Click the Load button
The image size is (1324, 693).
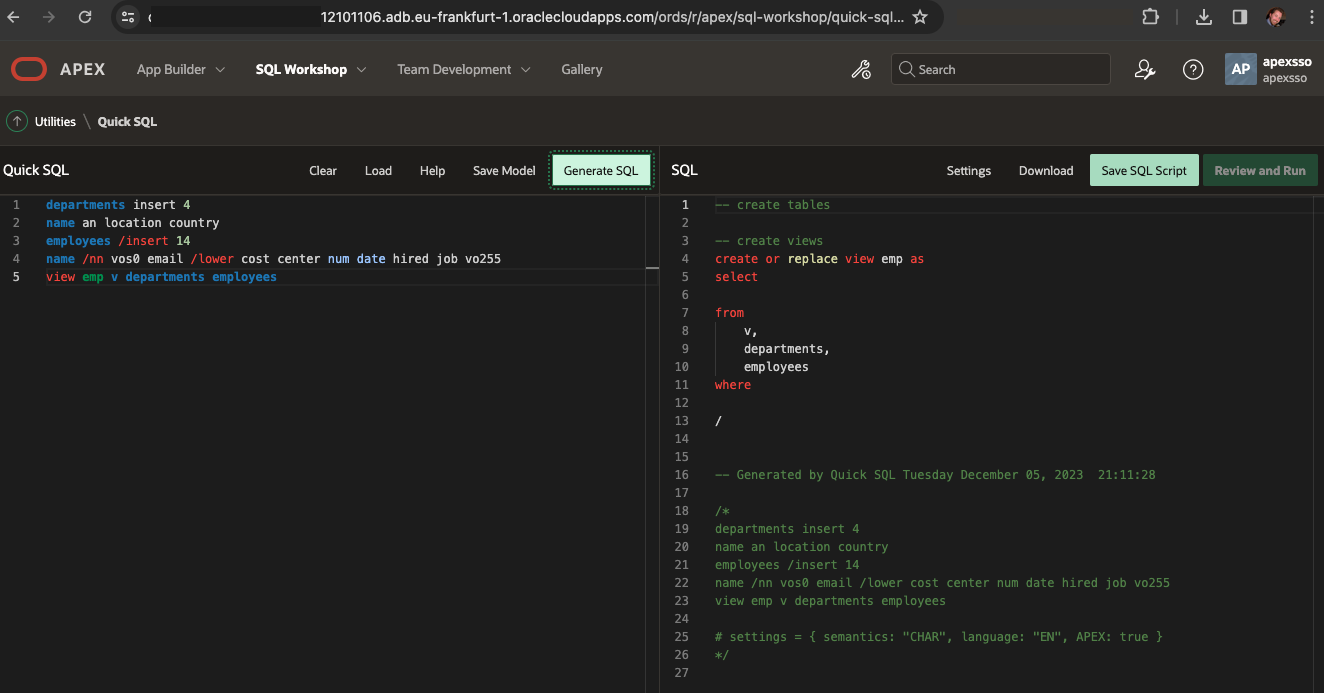(378, 170)
